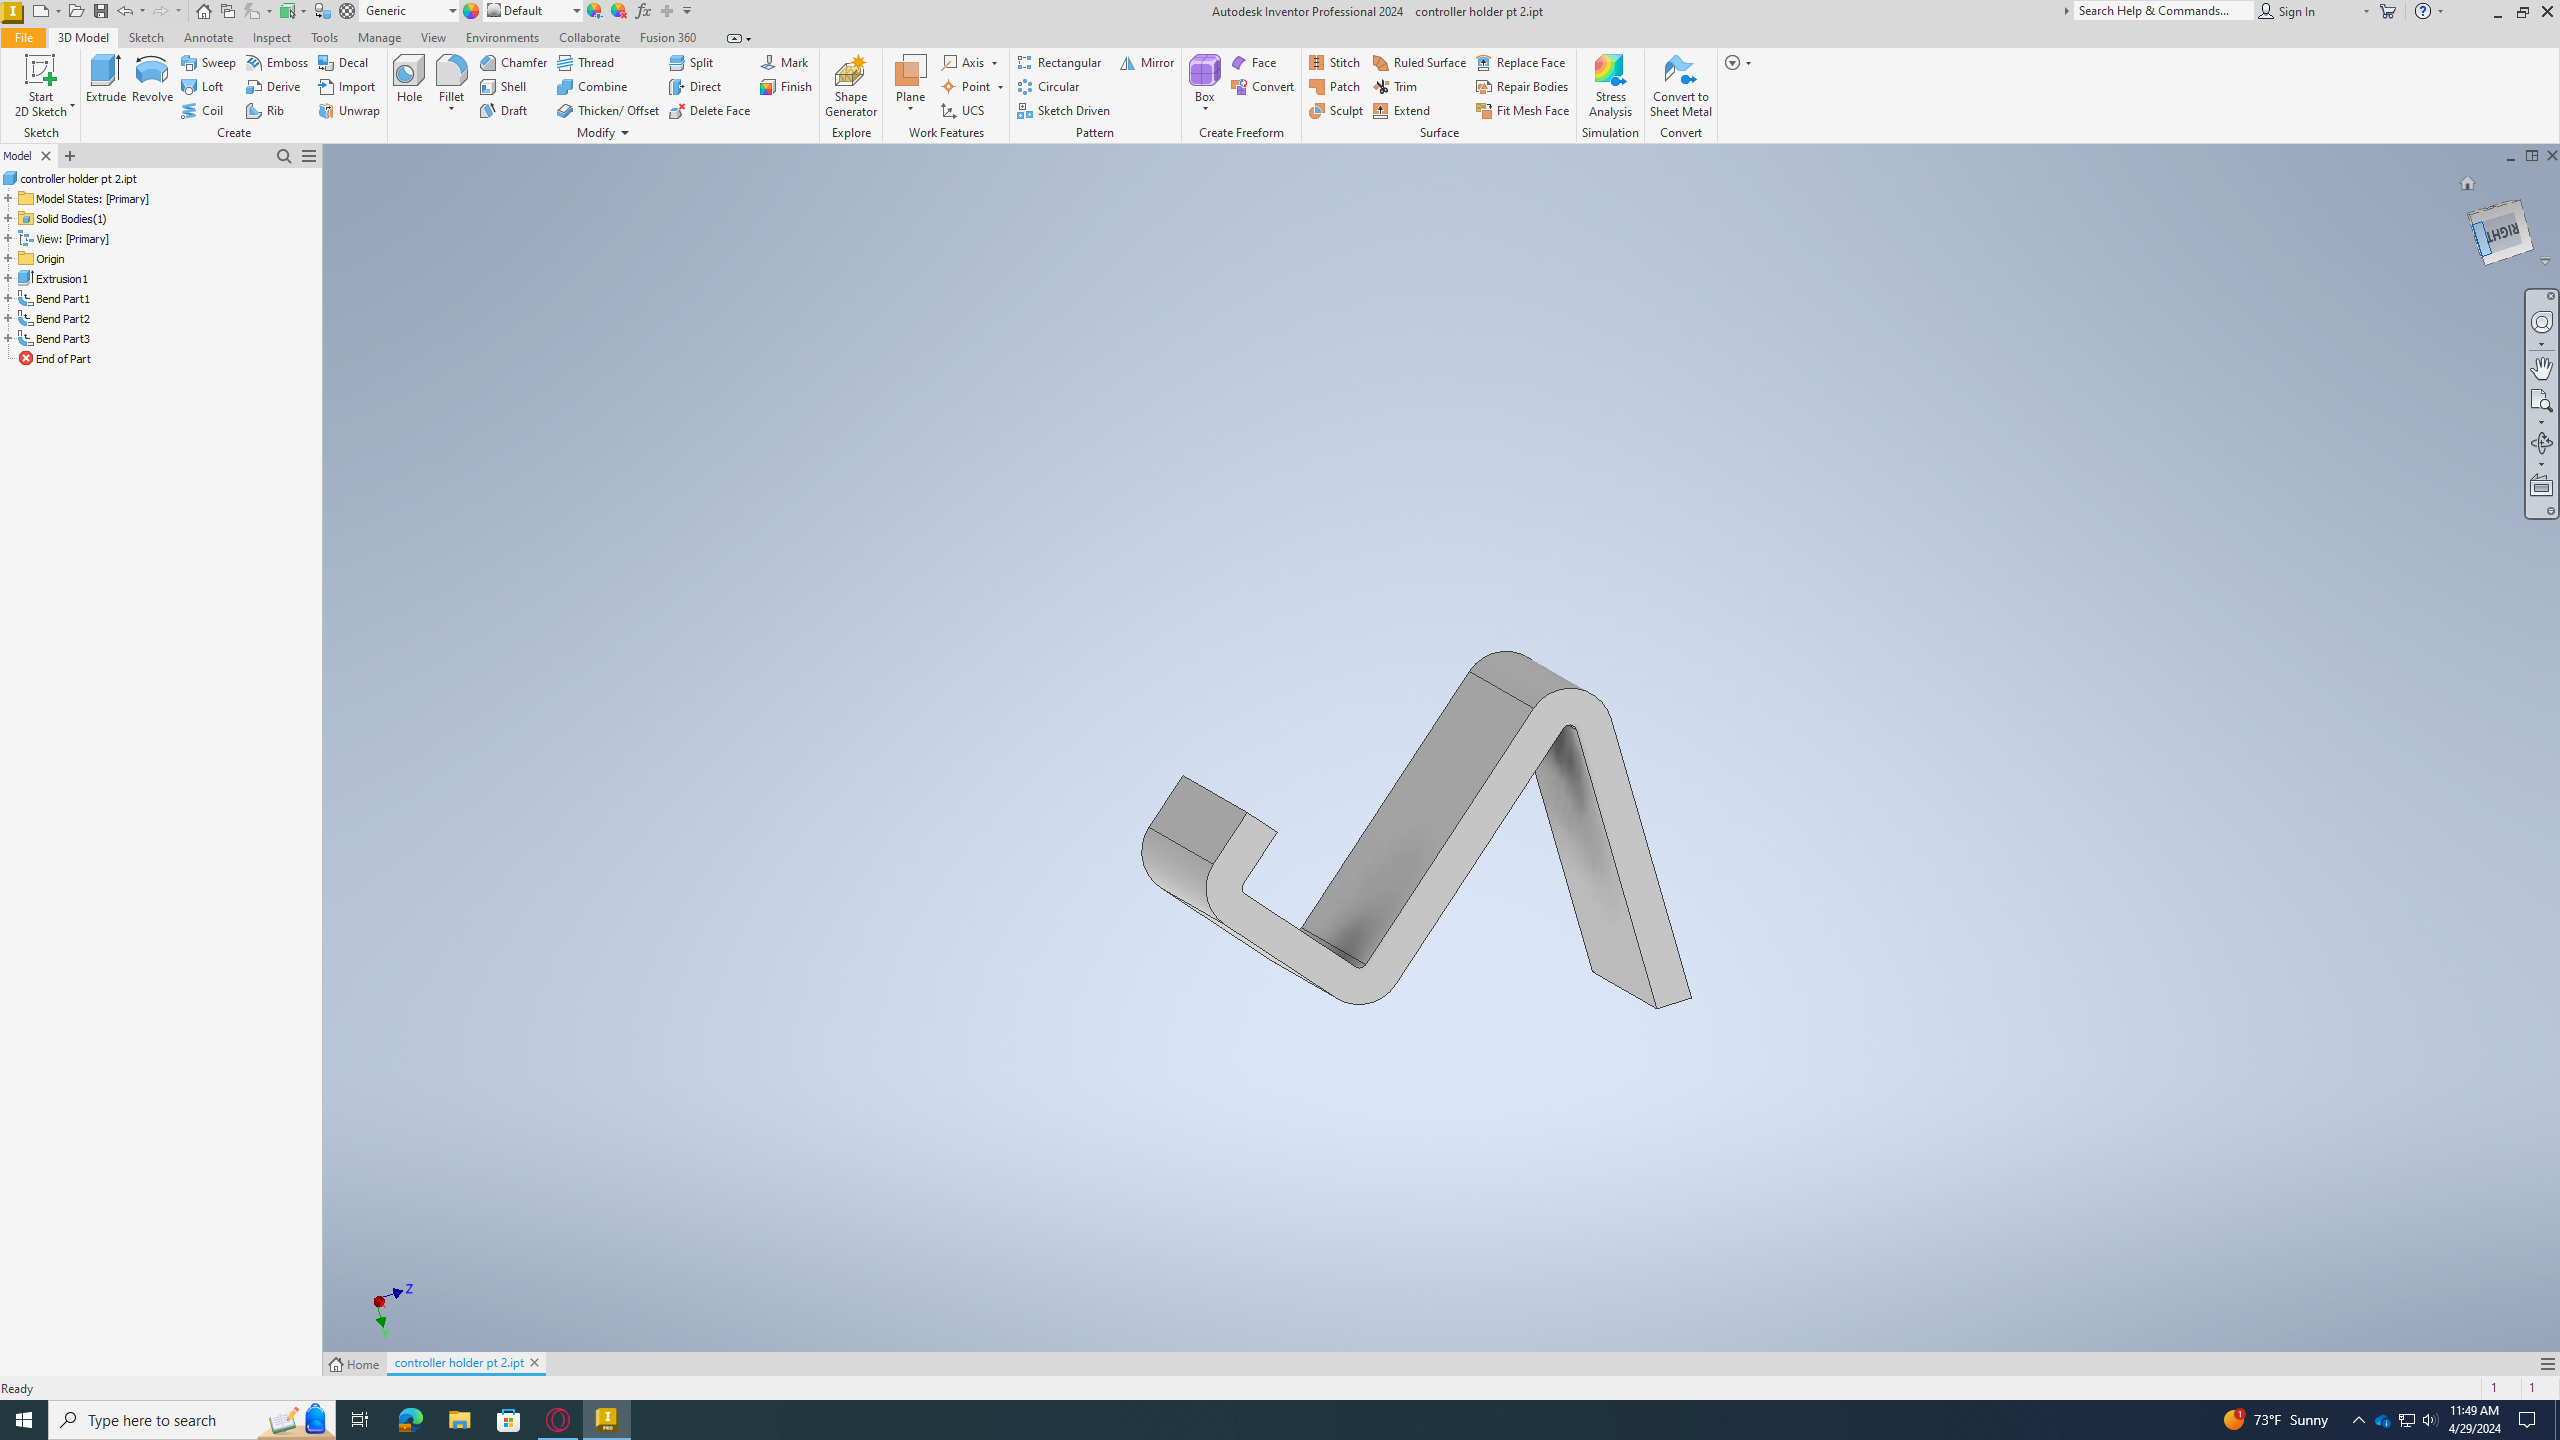
Task: Open the model browser options menu
Action: [309, 156]
